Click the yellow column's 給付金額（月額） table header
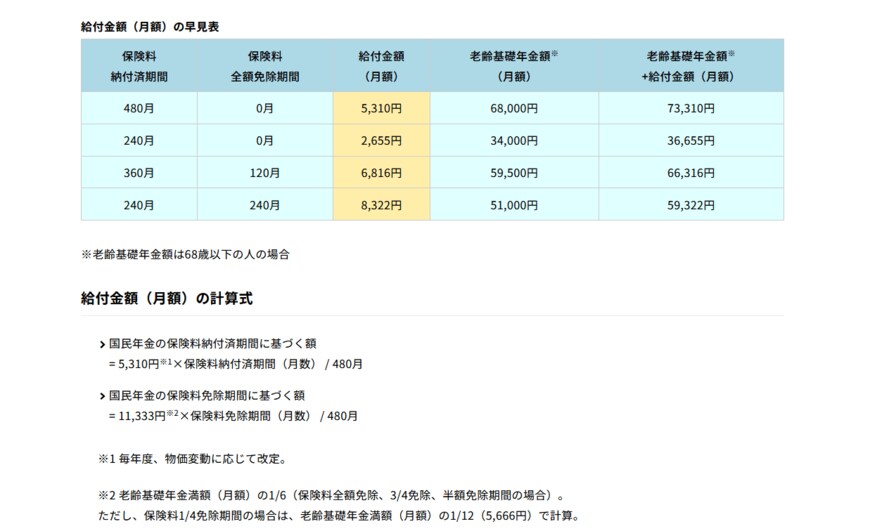Image resolution: width=870 pixels, height=531 pixels. (382, 66)
